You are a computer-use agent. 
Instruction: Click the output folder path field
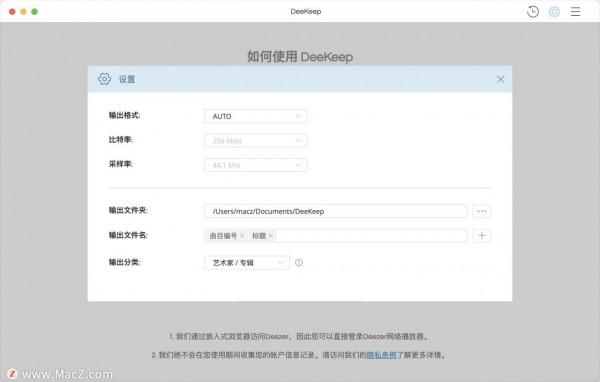click(336, 211)
